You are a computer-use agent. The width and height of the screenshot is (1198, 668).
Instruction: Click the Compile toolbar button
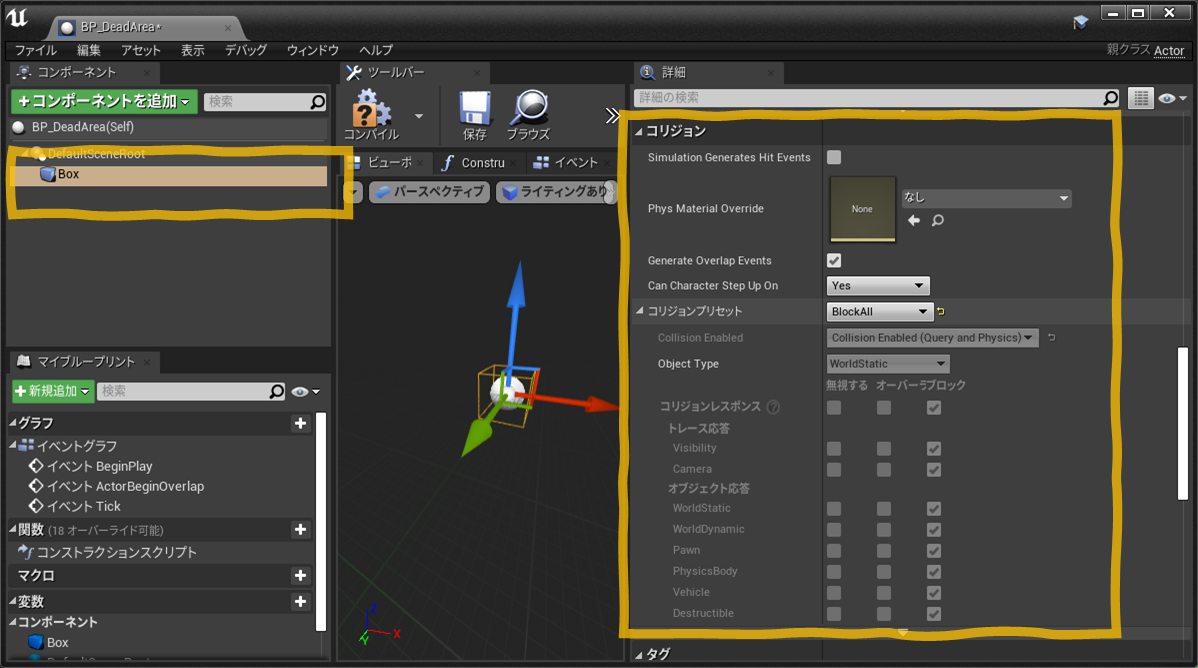tap(371, 115)
